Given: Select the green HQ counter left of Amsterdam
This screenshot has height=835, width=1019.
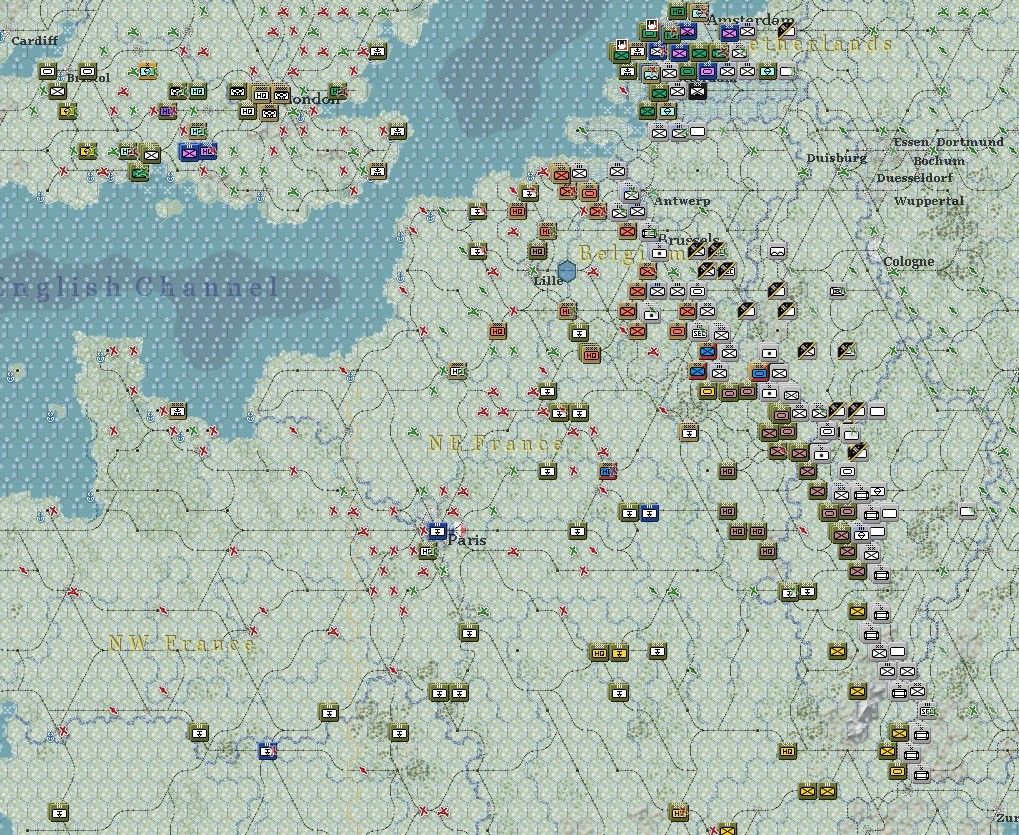Looking at the screenshot, I should pos(678,11).
